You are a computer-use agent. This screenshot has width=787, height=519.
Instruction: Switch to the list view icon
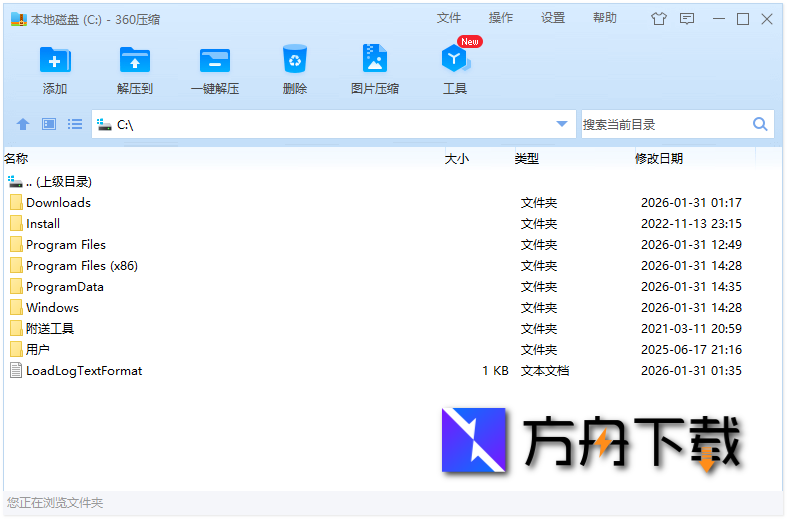[x=75, y=124]
